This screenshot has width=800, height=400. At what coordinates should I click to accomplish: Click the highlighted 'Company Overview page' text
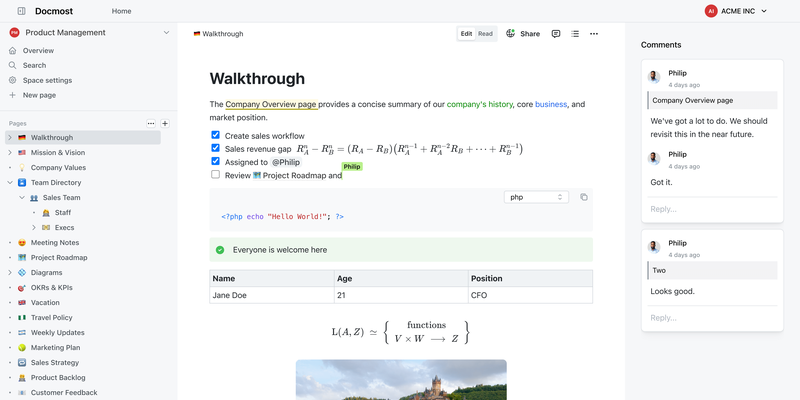coord(271,104)
